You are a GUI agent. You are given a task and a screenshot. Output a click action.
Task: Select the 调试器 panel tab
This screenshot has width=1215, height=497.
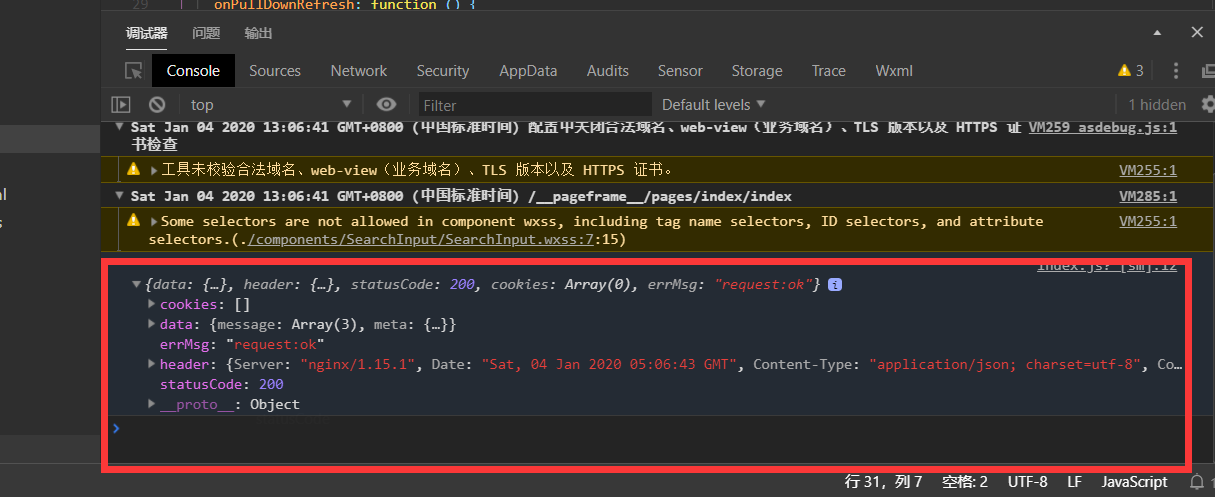click(147, 33)
